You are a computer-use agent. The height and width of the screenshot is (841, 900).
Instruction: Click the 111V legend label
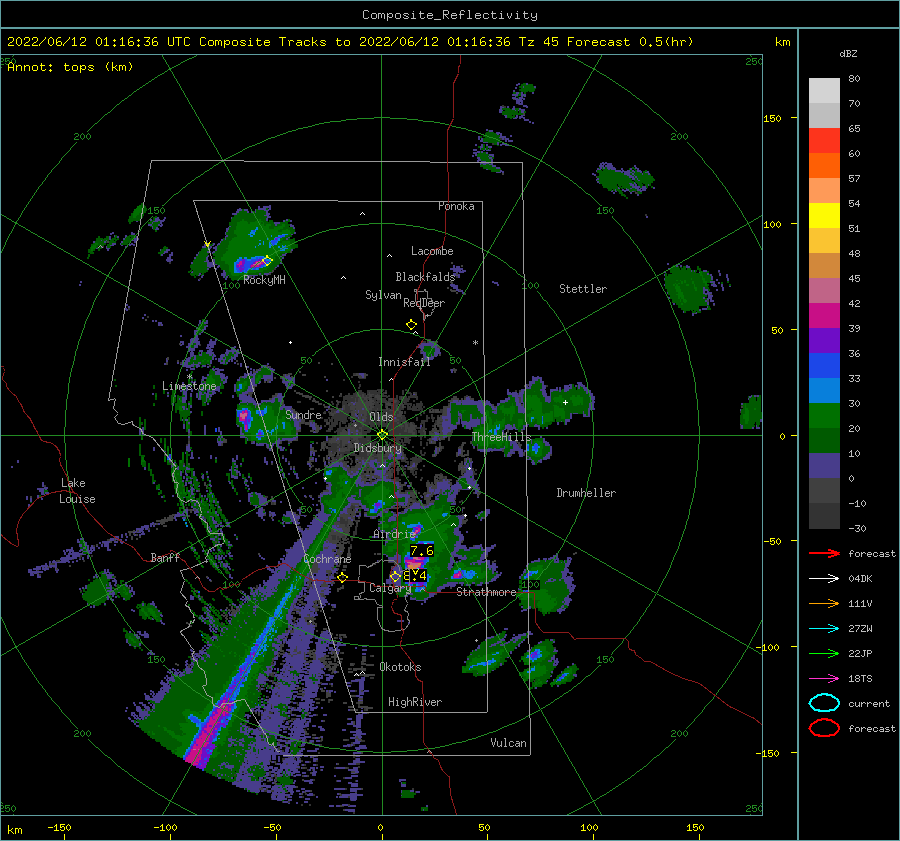(x=860, y=603)
